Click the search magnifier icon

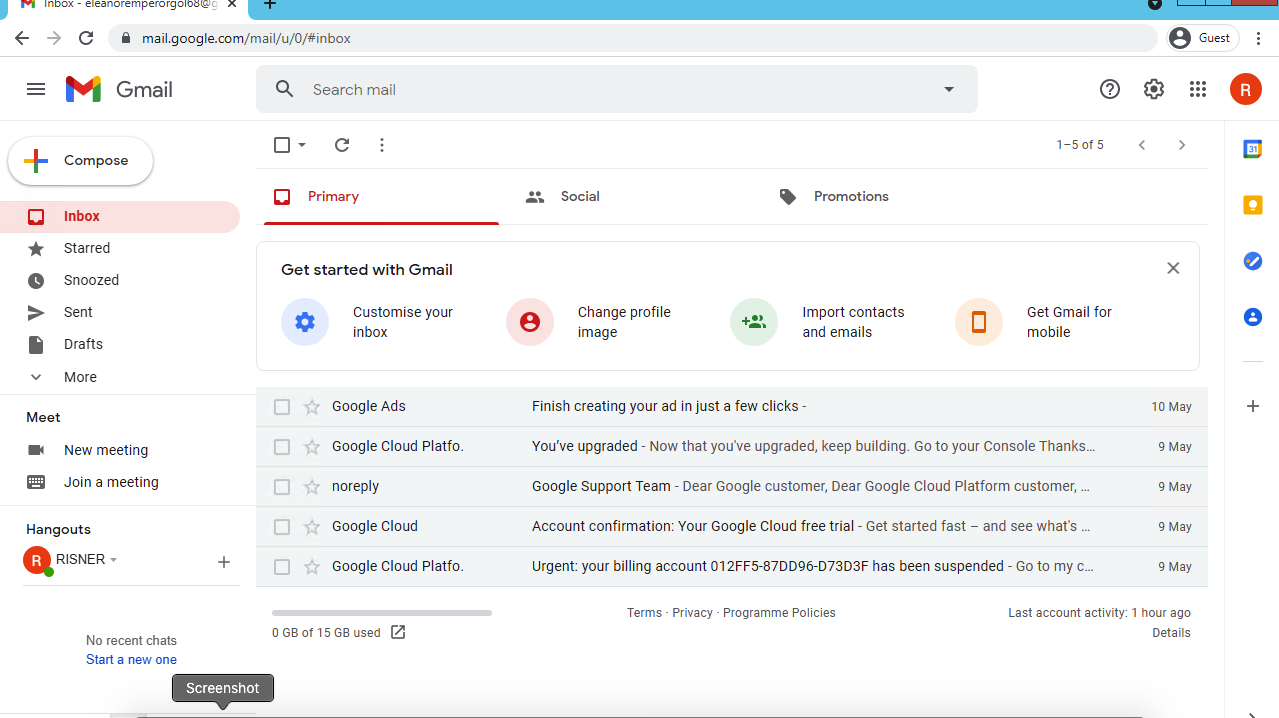285,89
